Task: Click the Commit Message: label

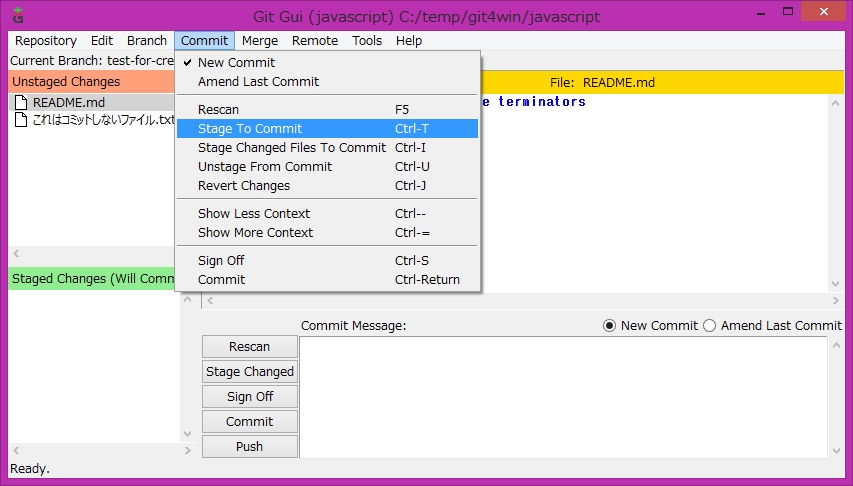Action: coord(354,325)
